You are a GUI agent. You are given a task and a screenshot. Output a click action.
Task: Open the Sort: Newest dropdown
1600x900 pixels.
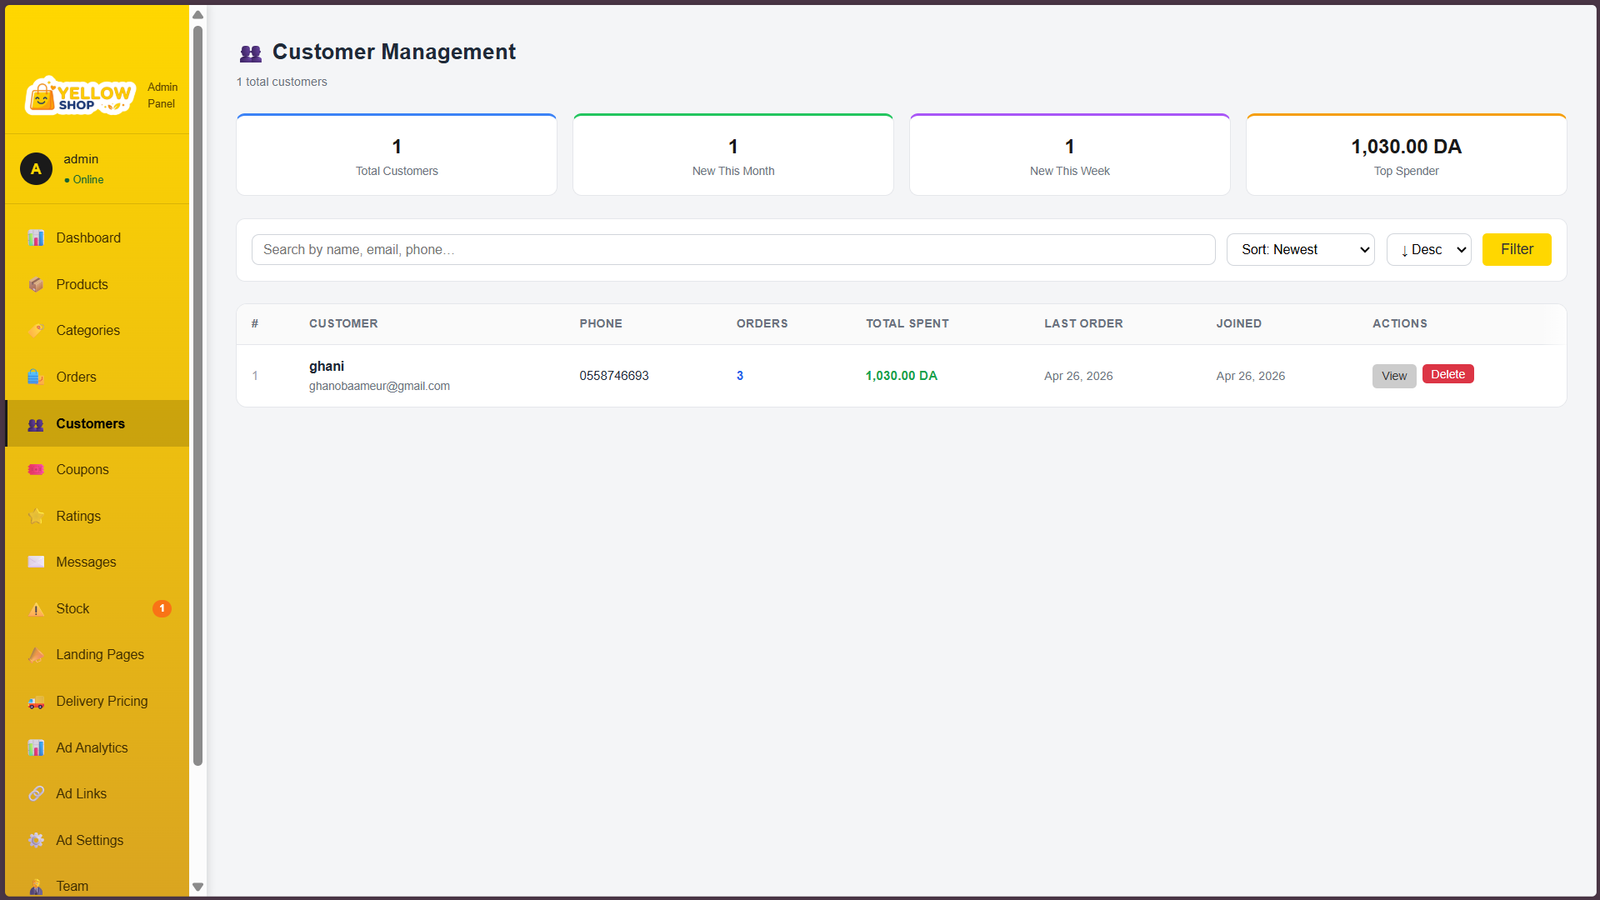point(1300,250)
